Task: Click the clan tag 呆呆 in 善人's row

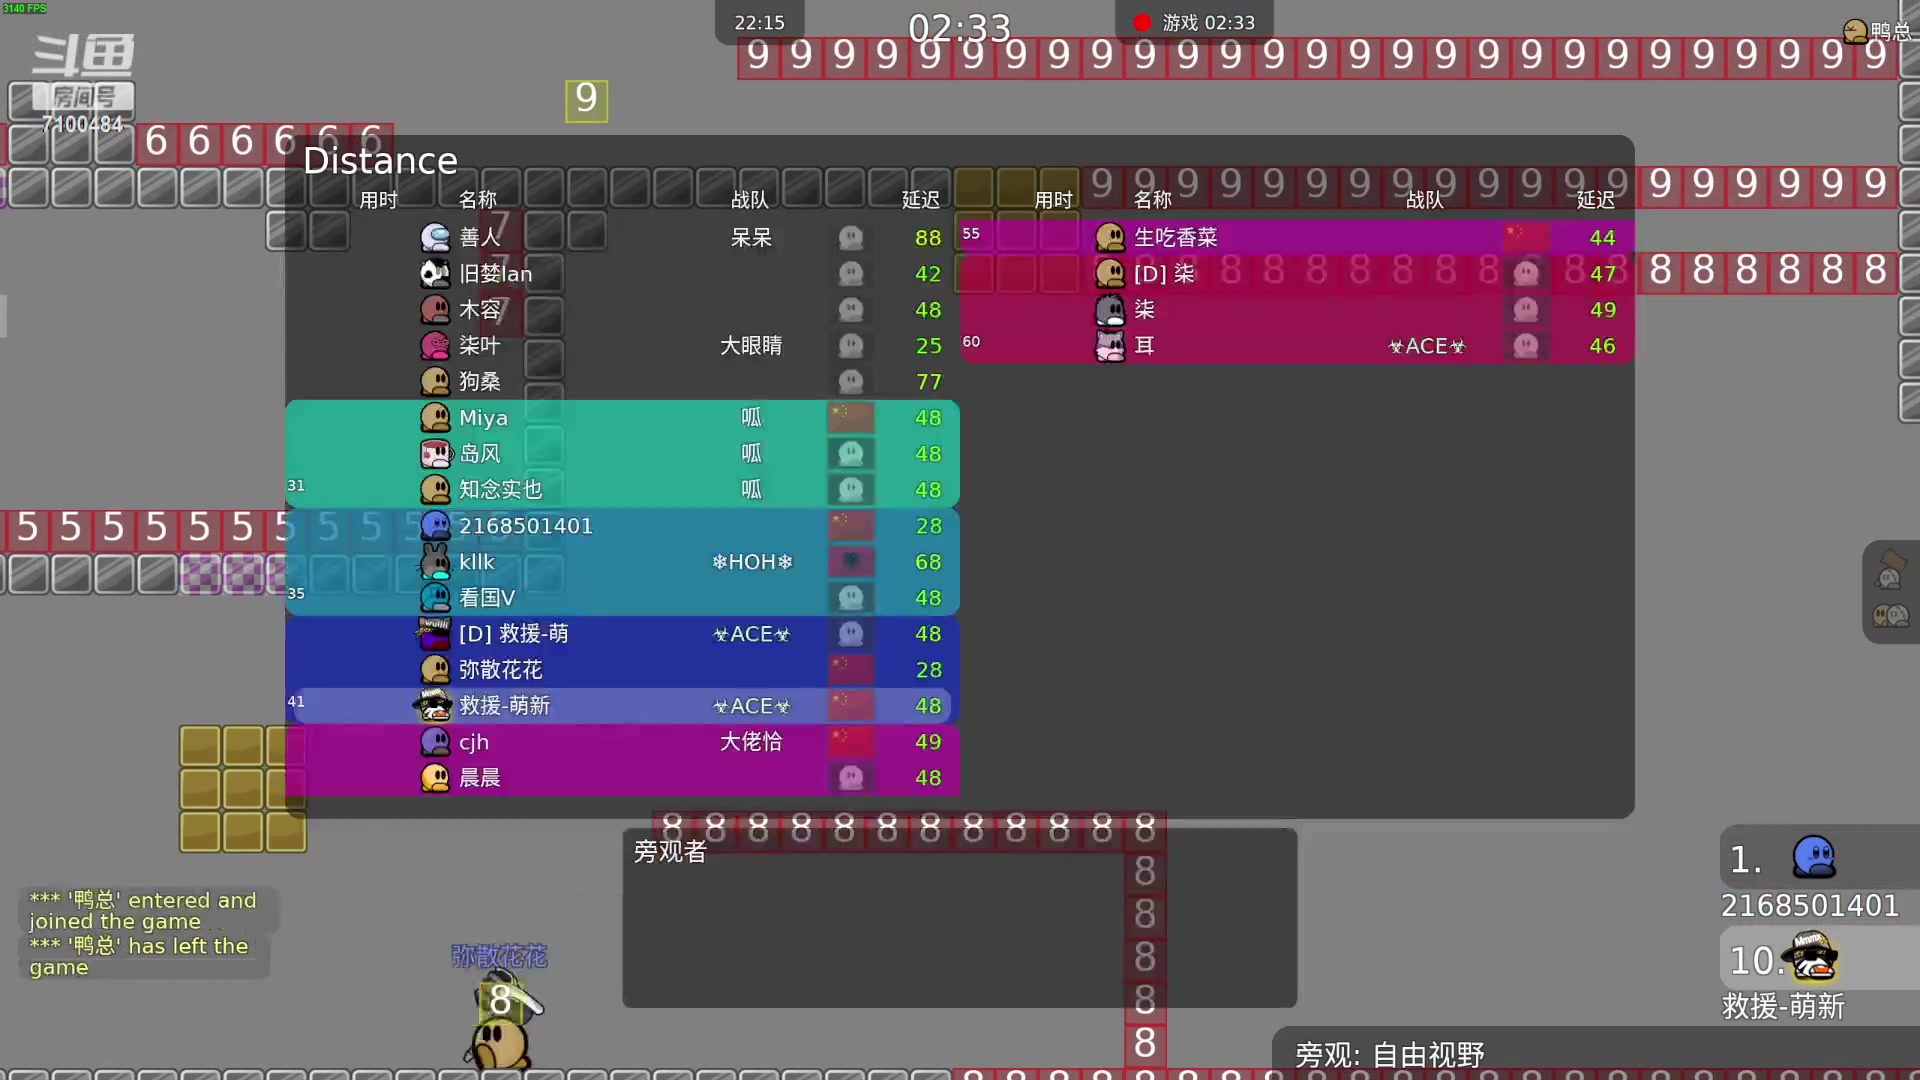Action: 751,237
